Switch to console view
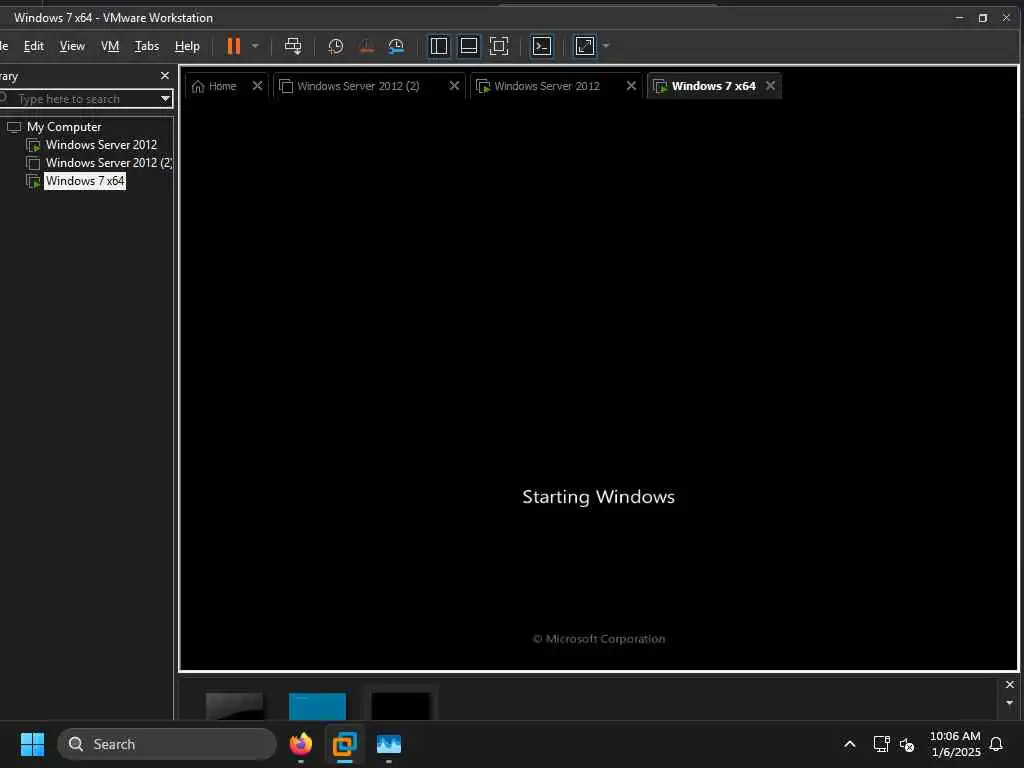This screenshot has height=768, width=1024. tap(542, 46)
